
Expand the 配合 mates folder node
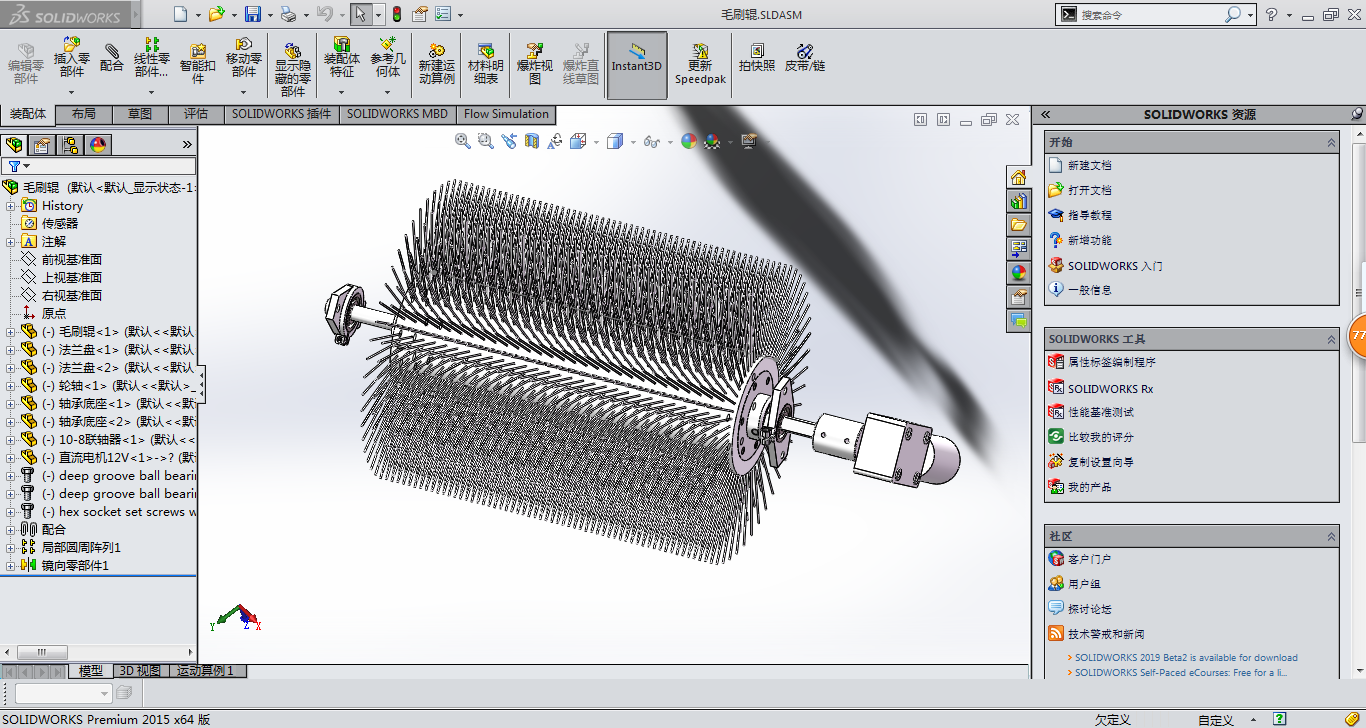point(11,530)
